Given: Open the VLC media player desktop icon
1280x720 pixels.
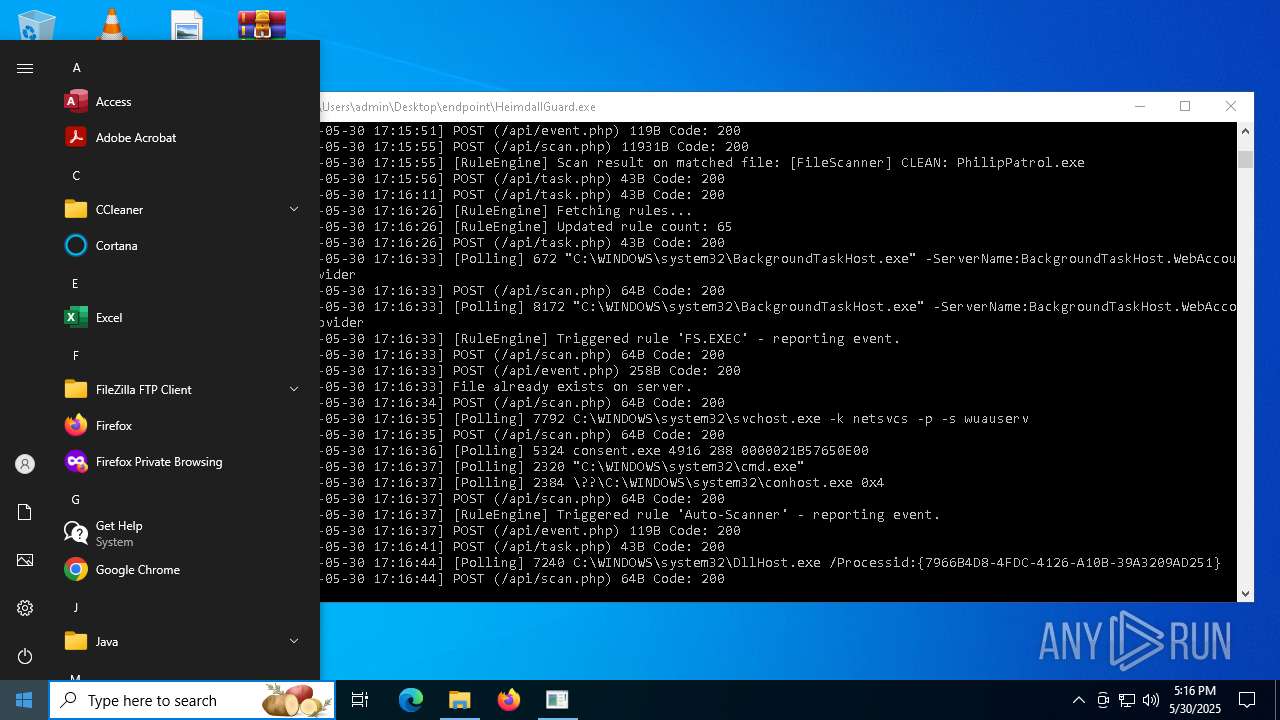Looking at the screenshot, I should [x=112, y=24].
